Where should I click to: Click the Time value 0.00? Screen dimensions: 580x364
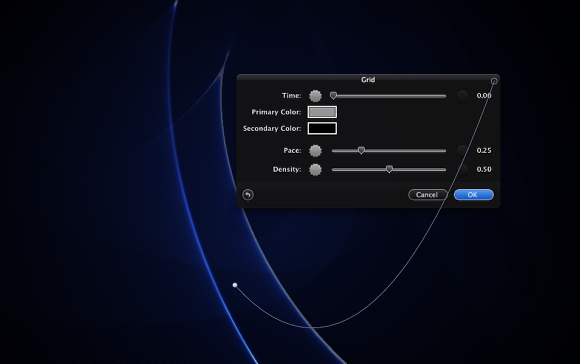[484, 95]
